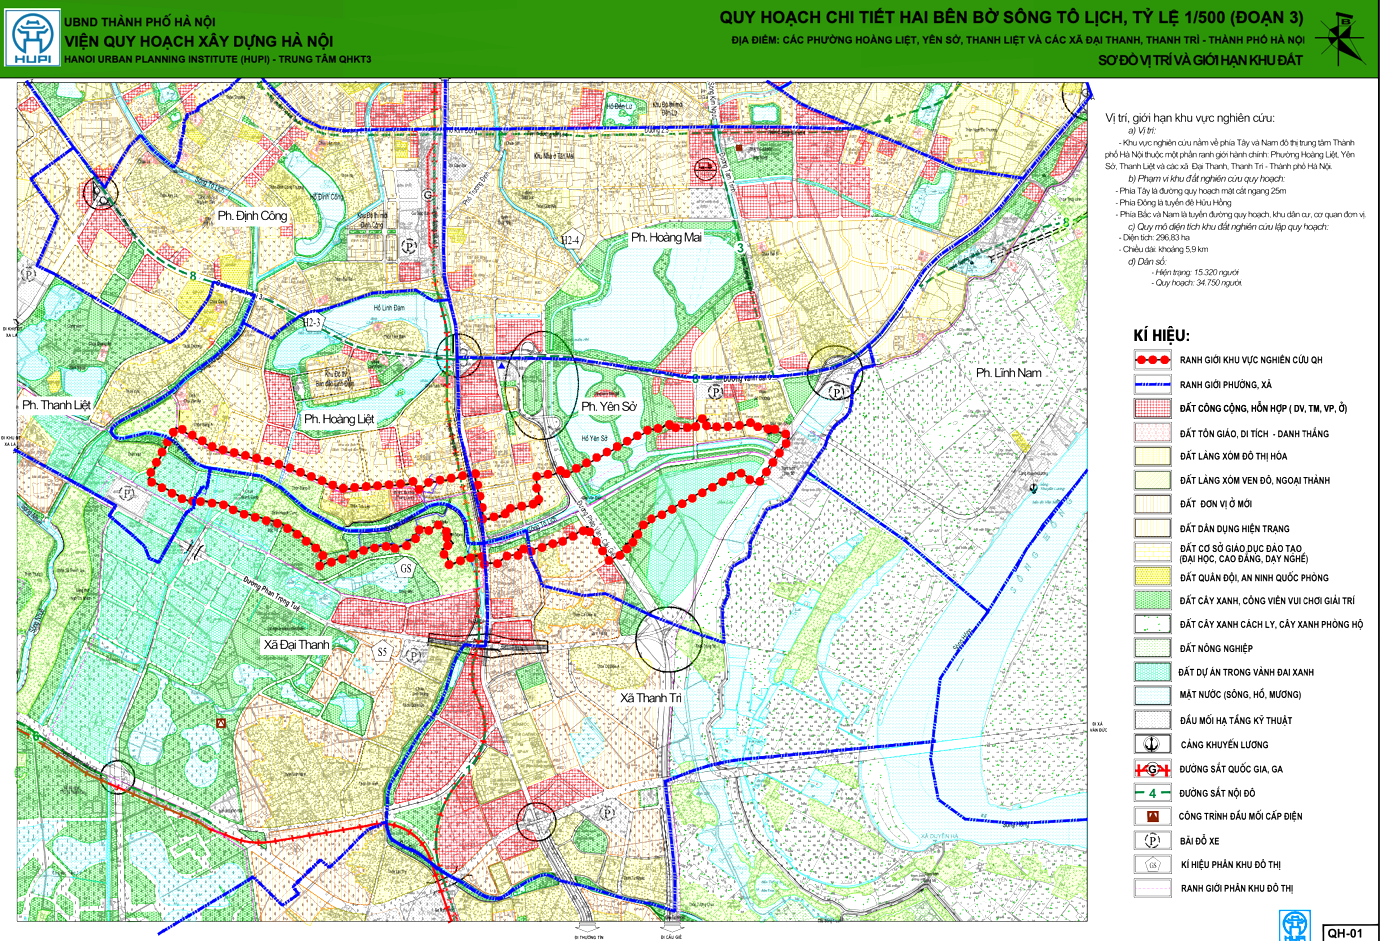Viewport: 1380px width, 941px height.
Task: Click the national railway G symbol in legend
Action: [x=1152, y=769]
